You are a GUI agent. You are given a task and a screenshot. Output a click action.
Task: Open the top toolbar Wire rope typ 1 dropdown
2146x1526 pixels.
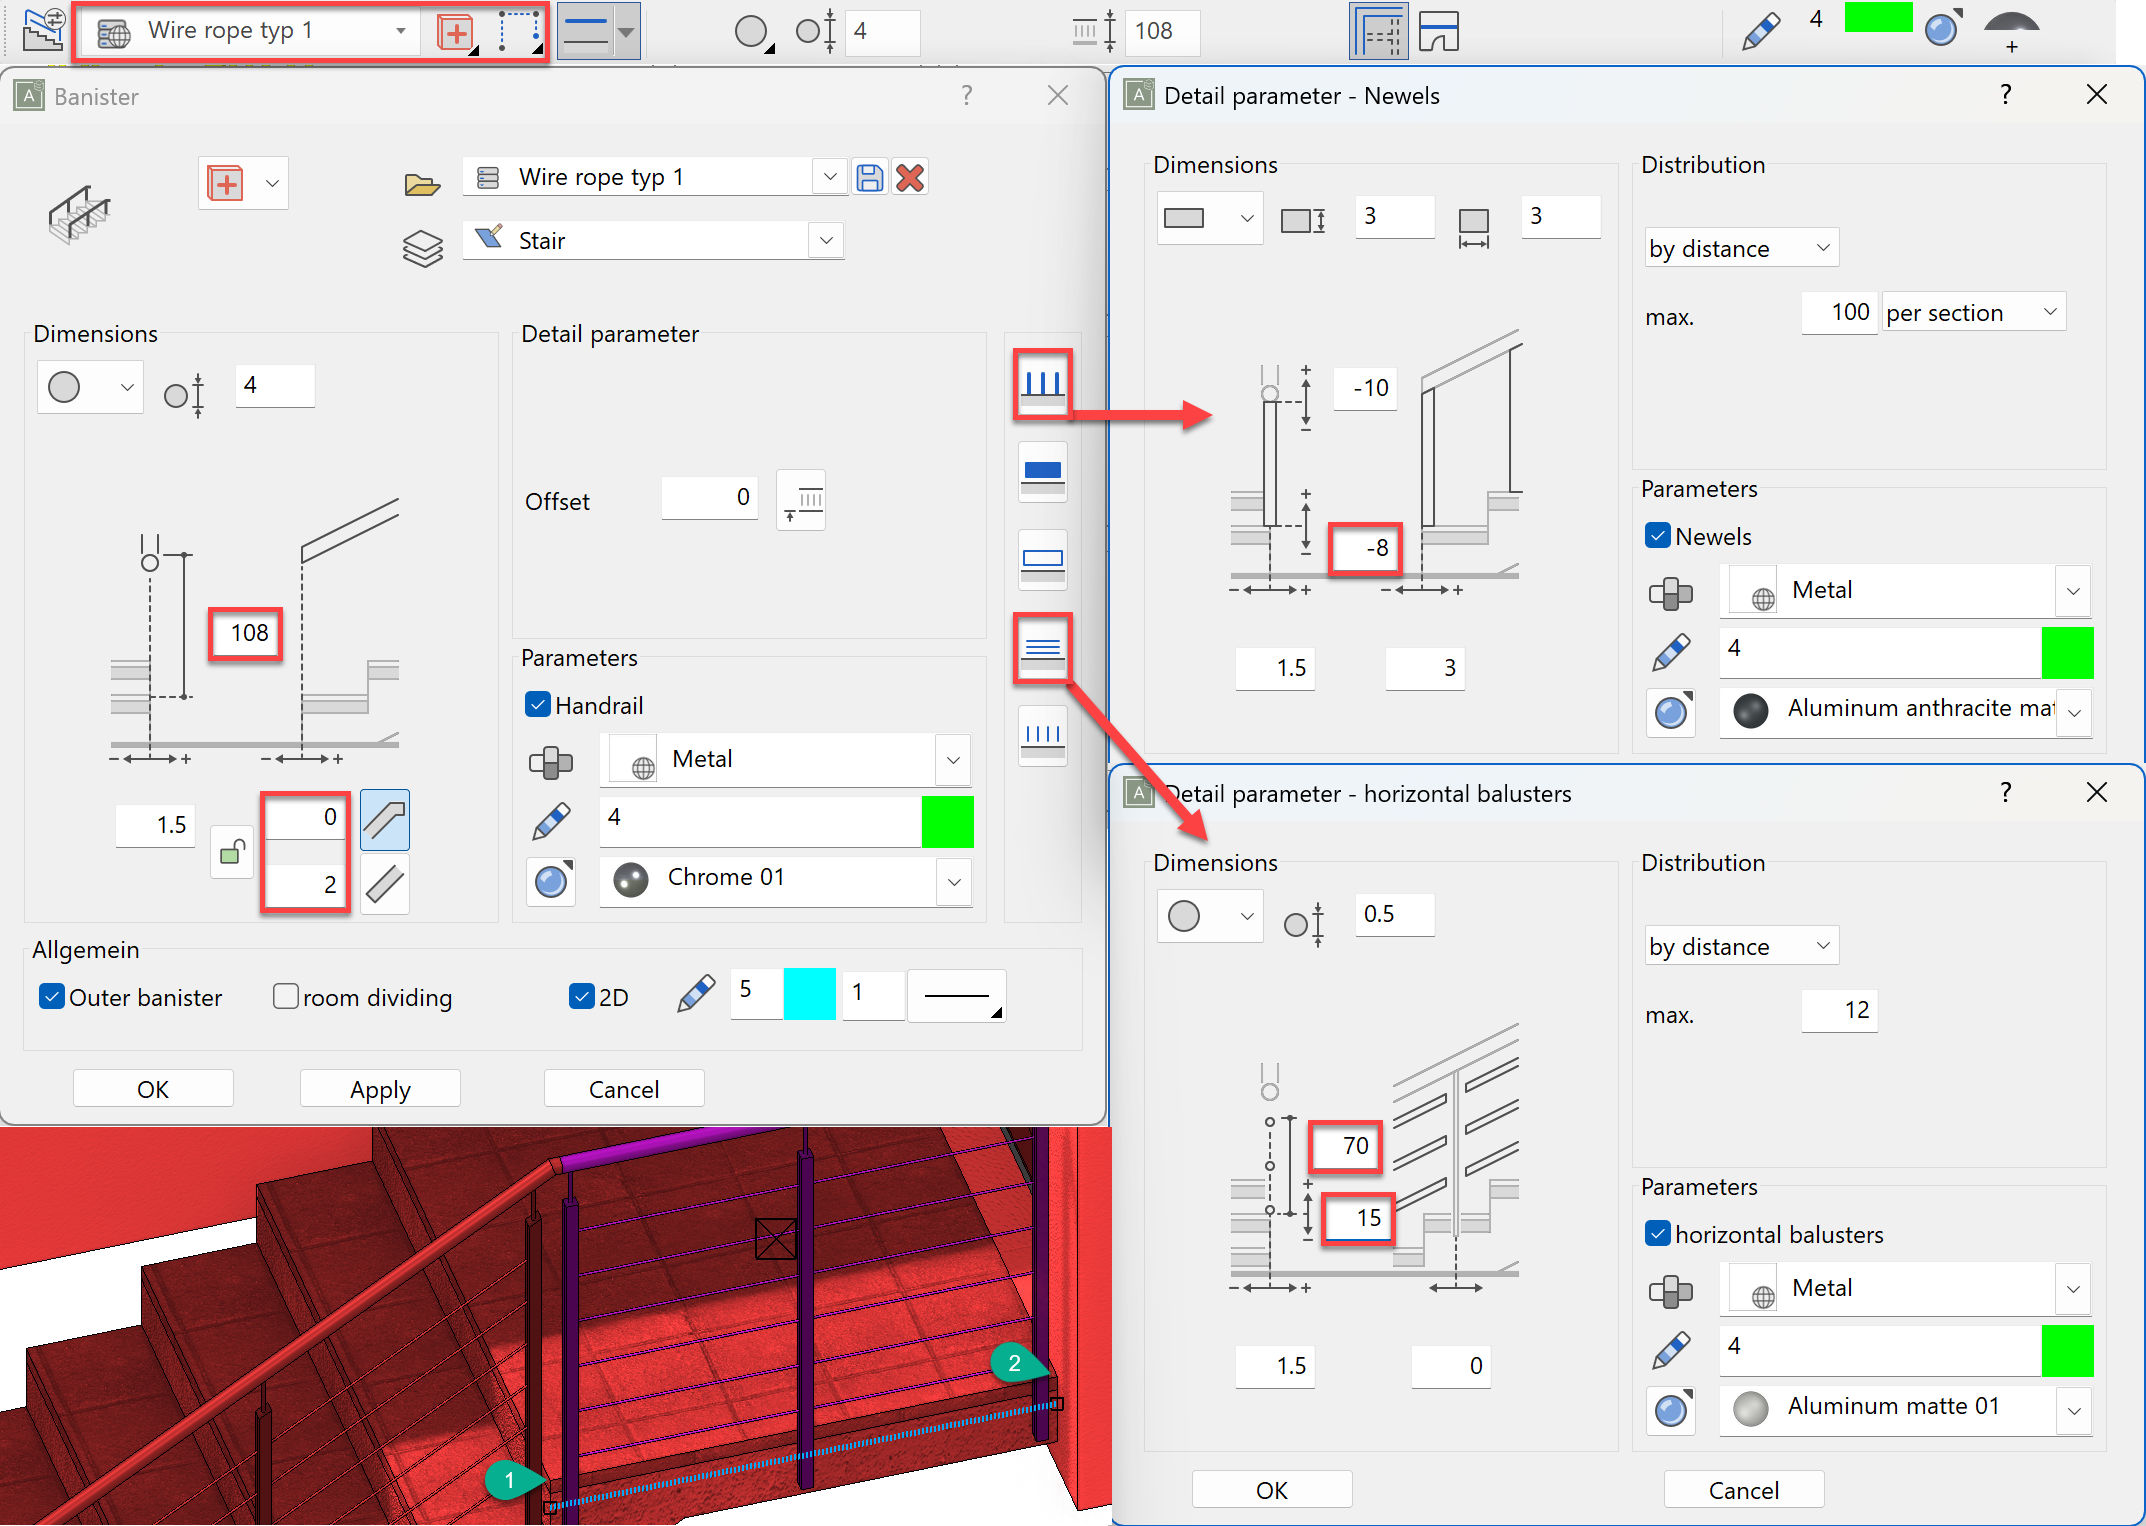401,31
